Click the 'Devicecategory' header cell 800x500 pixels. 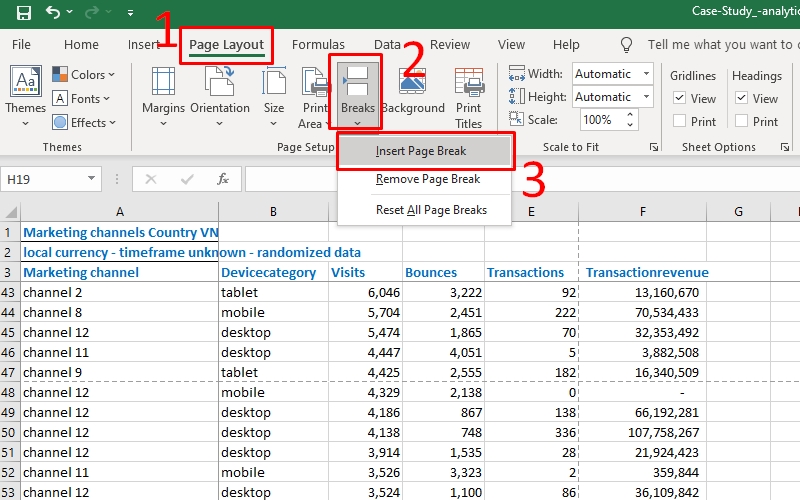tap(273, 272)
